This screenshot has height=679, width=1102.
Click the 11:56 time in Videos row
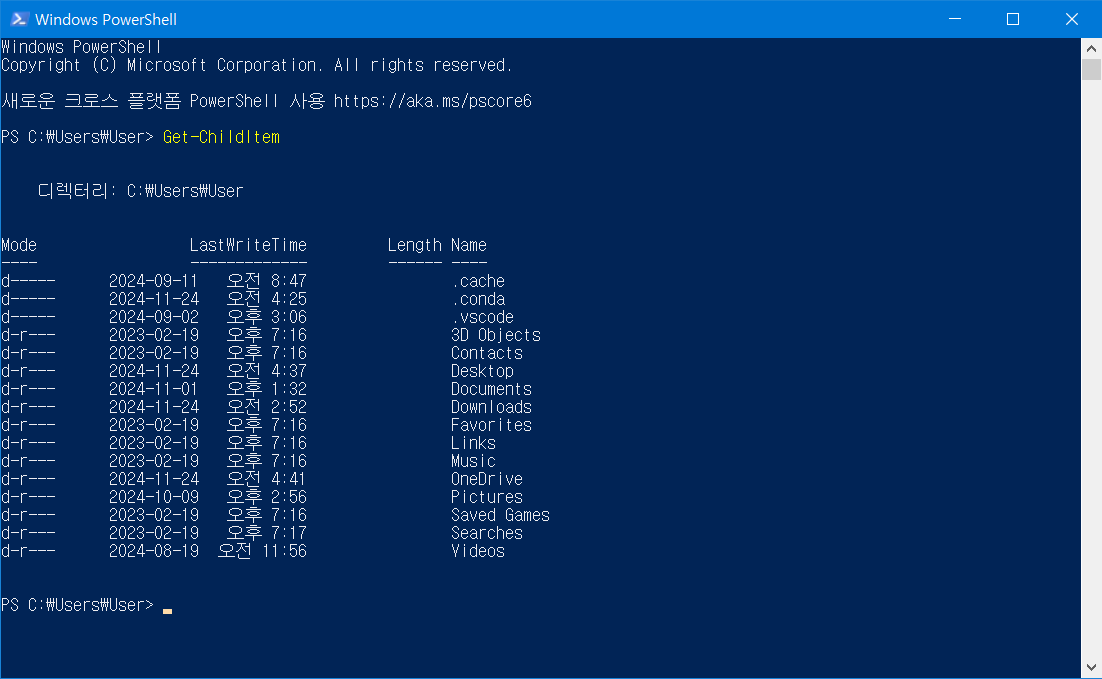tap(285, 551)
